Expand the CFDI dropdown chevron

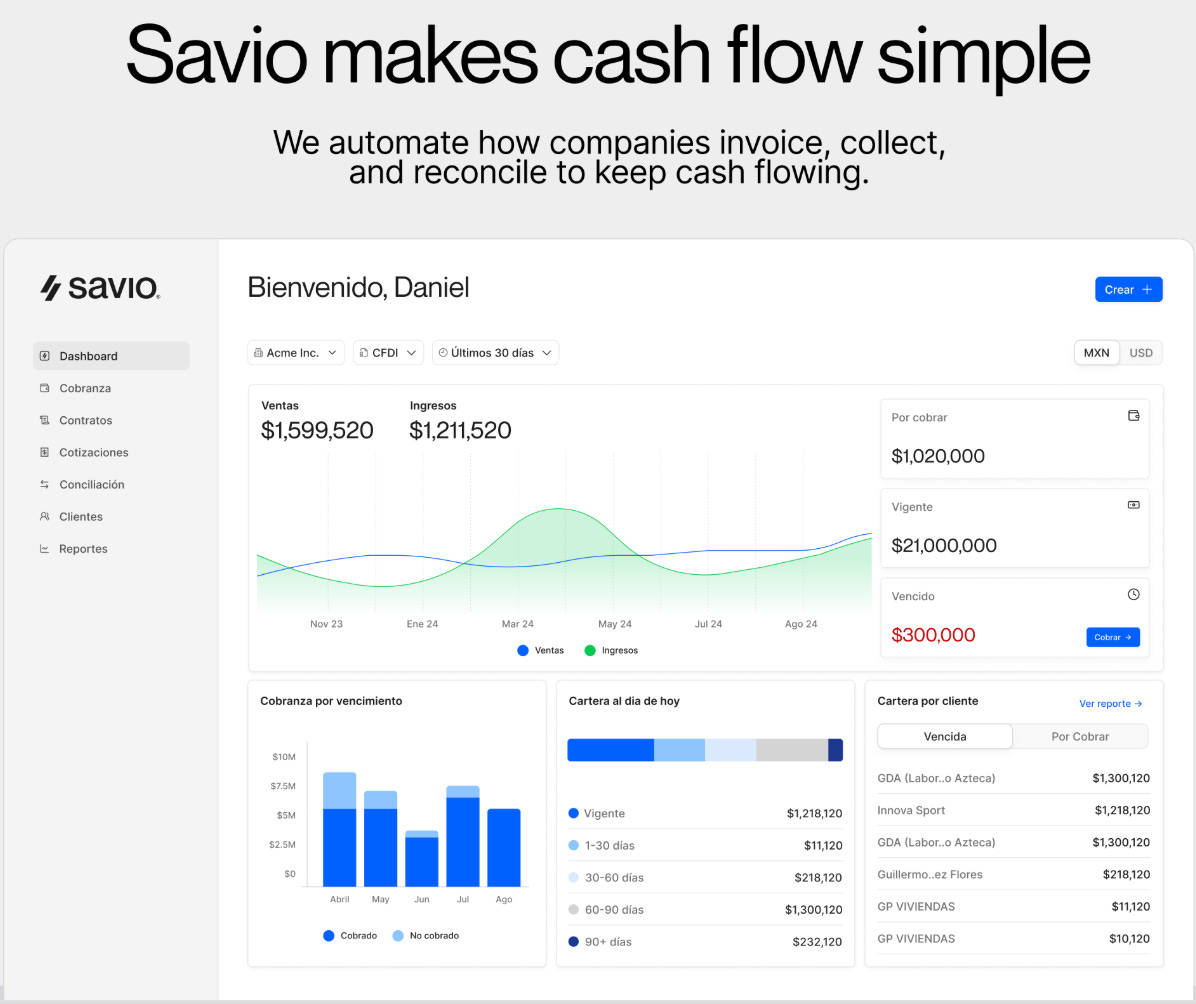pyautogui.click(x=411, y=352)
